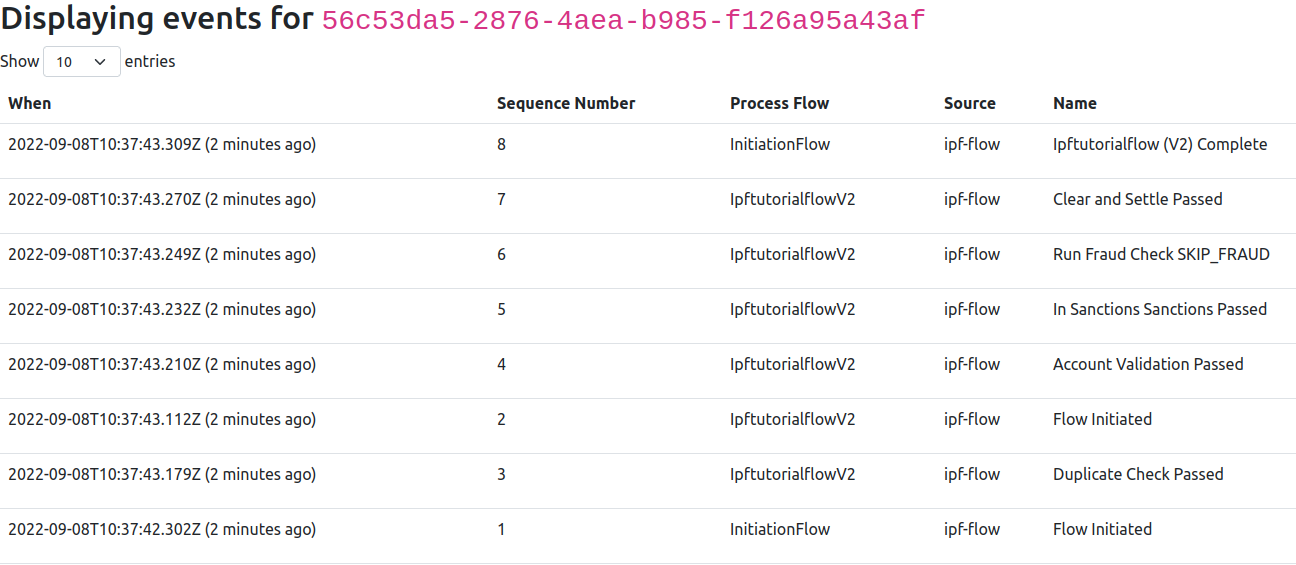The height and width of the screenshot is (565, 1296).
Task: Click the event ID in the heading
Action: point(623,20)
